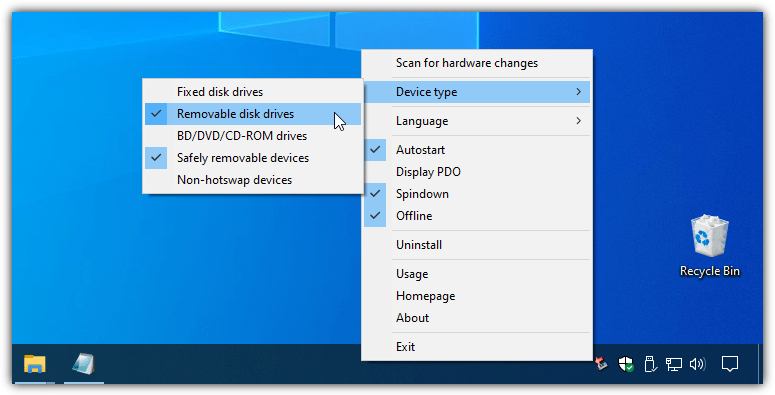Choose Scan for hardware changes
The image size is (775, 395).
(x=477, y=63)
